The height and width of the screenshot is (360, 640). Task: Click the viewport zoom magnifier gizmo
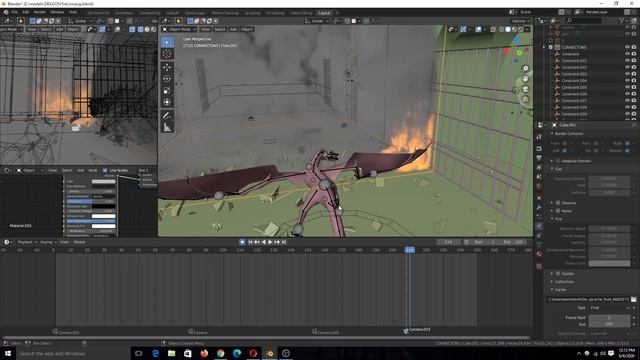525,68
